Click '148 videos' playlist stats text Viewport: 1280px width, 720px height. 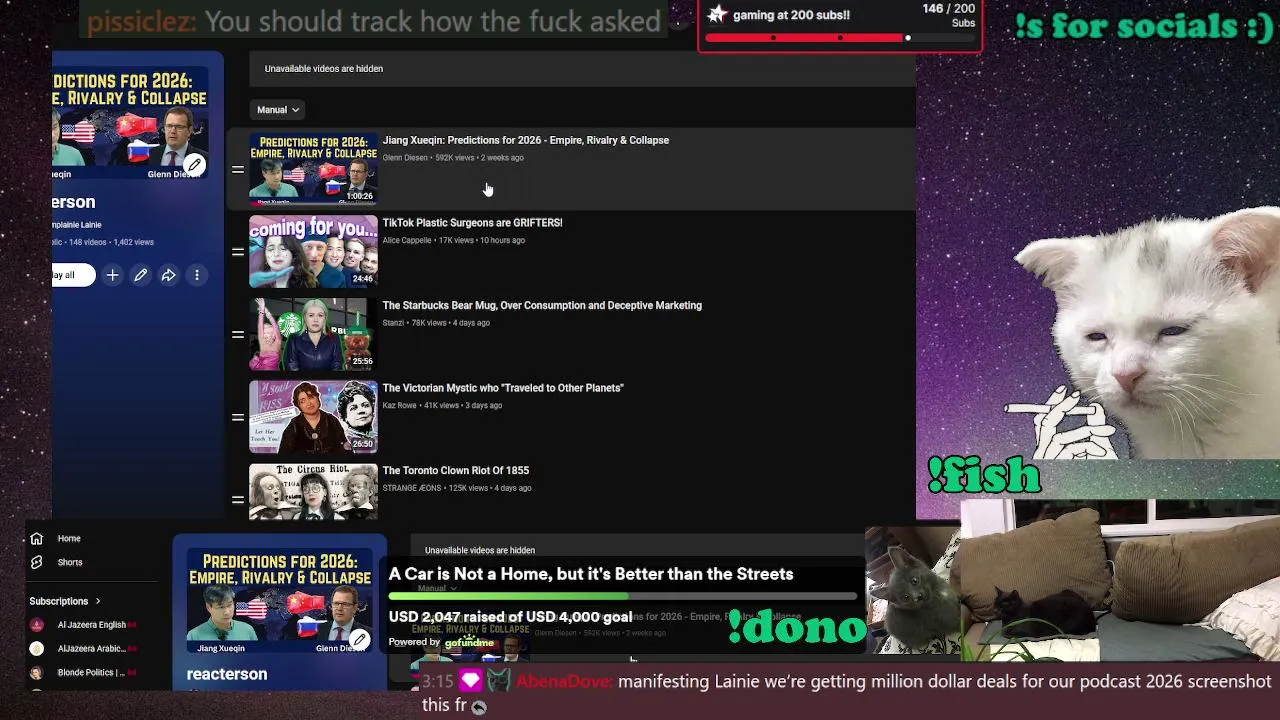point(88,242)
